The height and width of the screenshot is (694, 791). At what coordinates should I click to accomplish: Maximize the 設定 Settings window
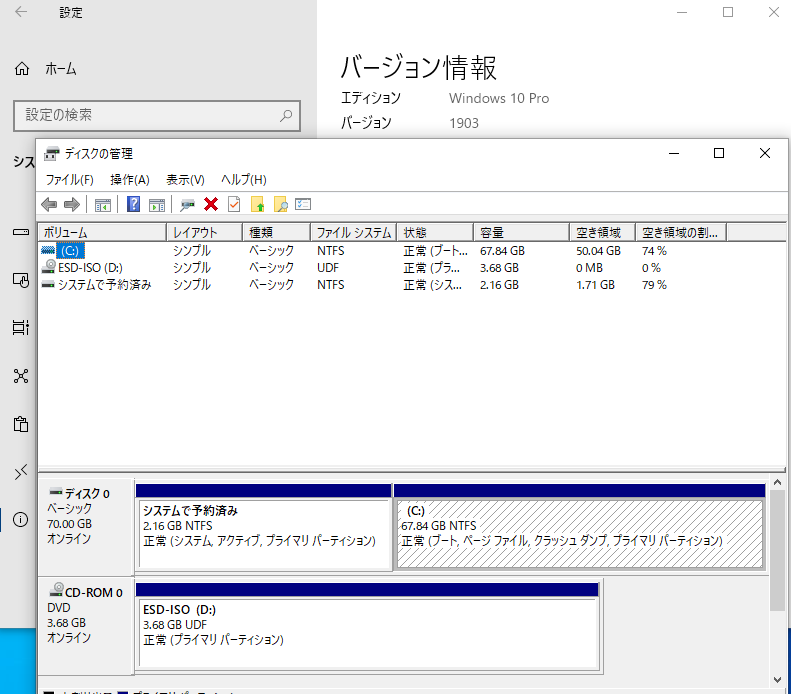pos(728,12)
